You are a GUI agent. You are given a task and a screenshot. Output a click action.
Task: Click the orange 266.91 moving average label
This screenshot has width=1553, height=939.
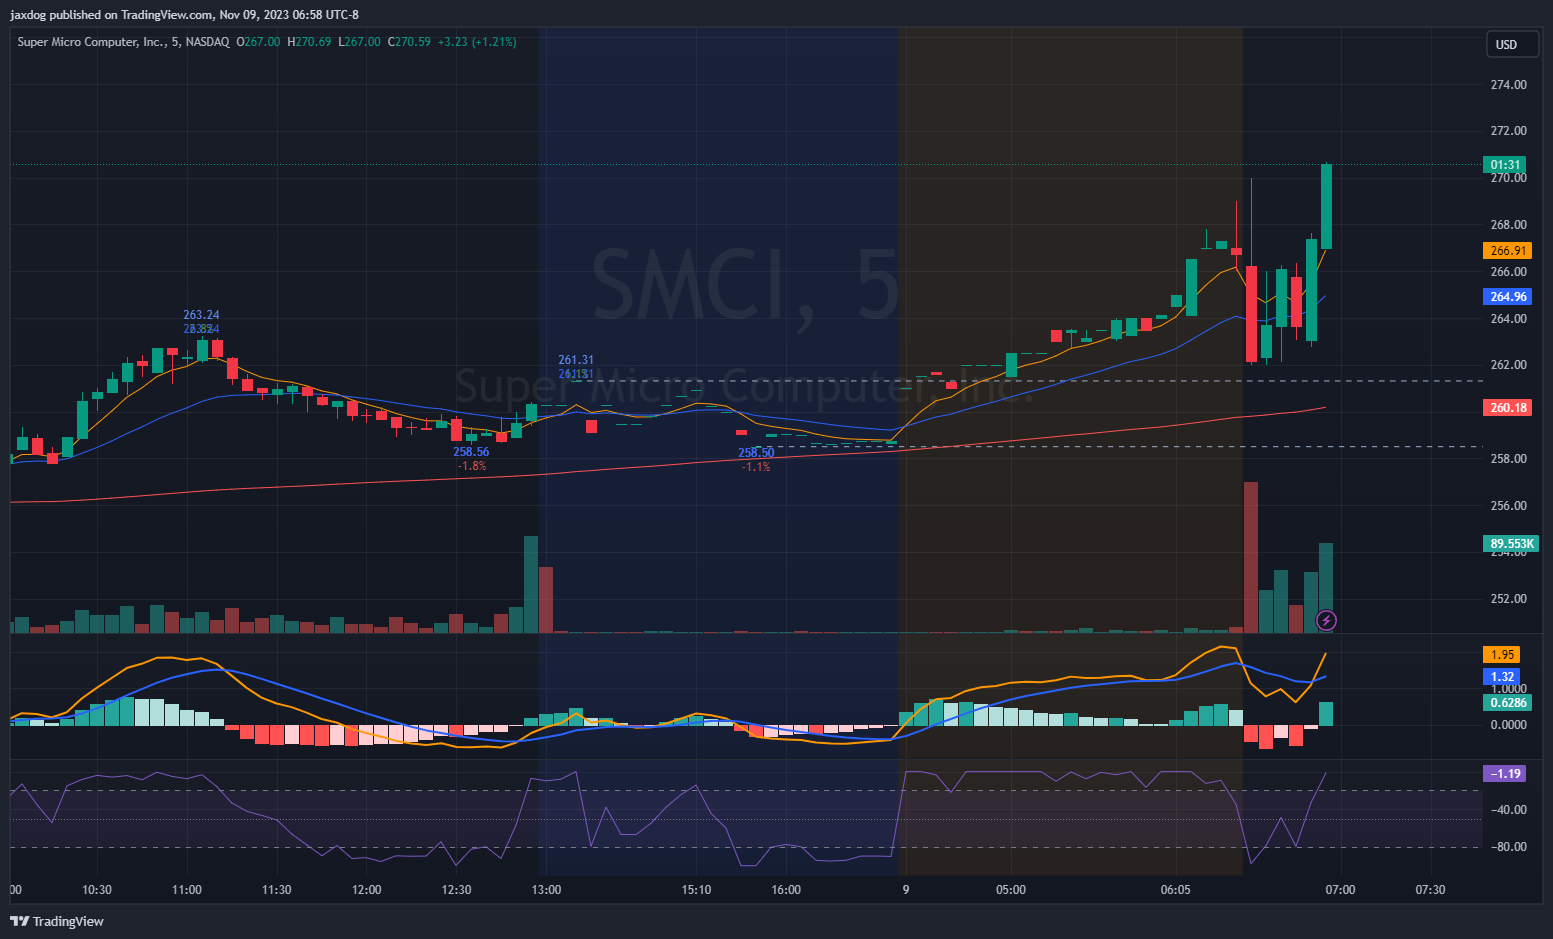click(1507, 251)
